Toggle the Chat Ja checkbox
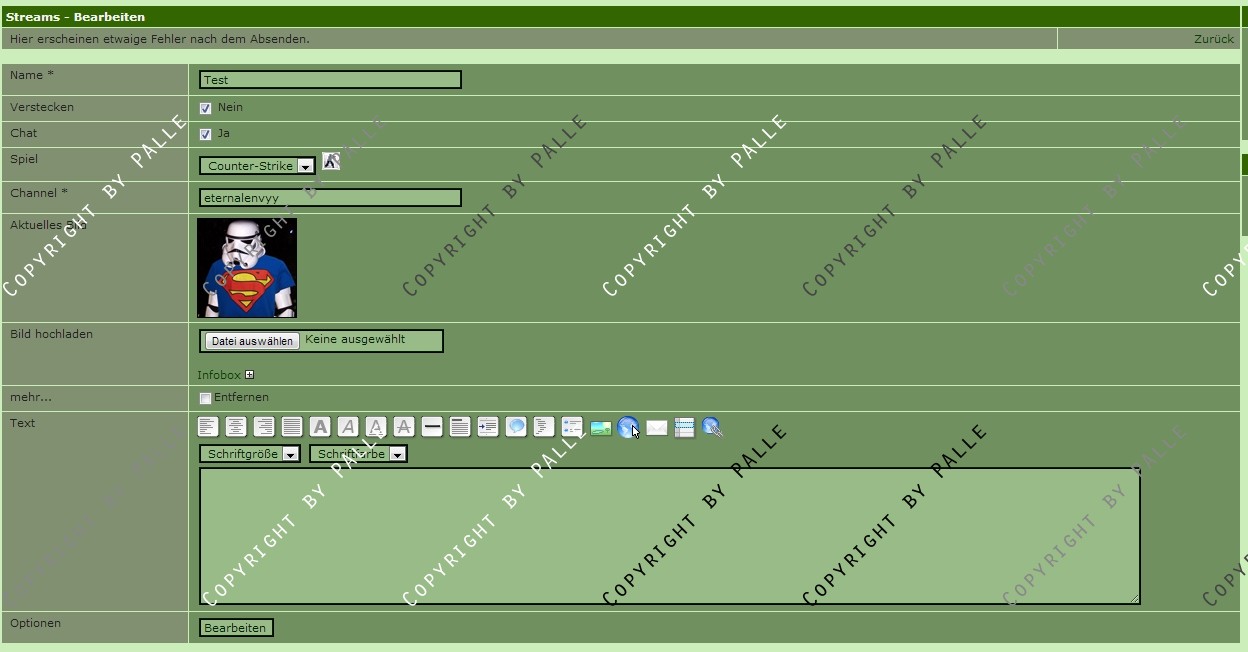 (x=205, y=134)
